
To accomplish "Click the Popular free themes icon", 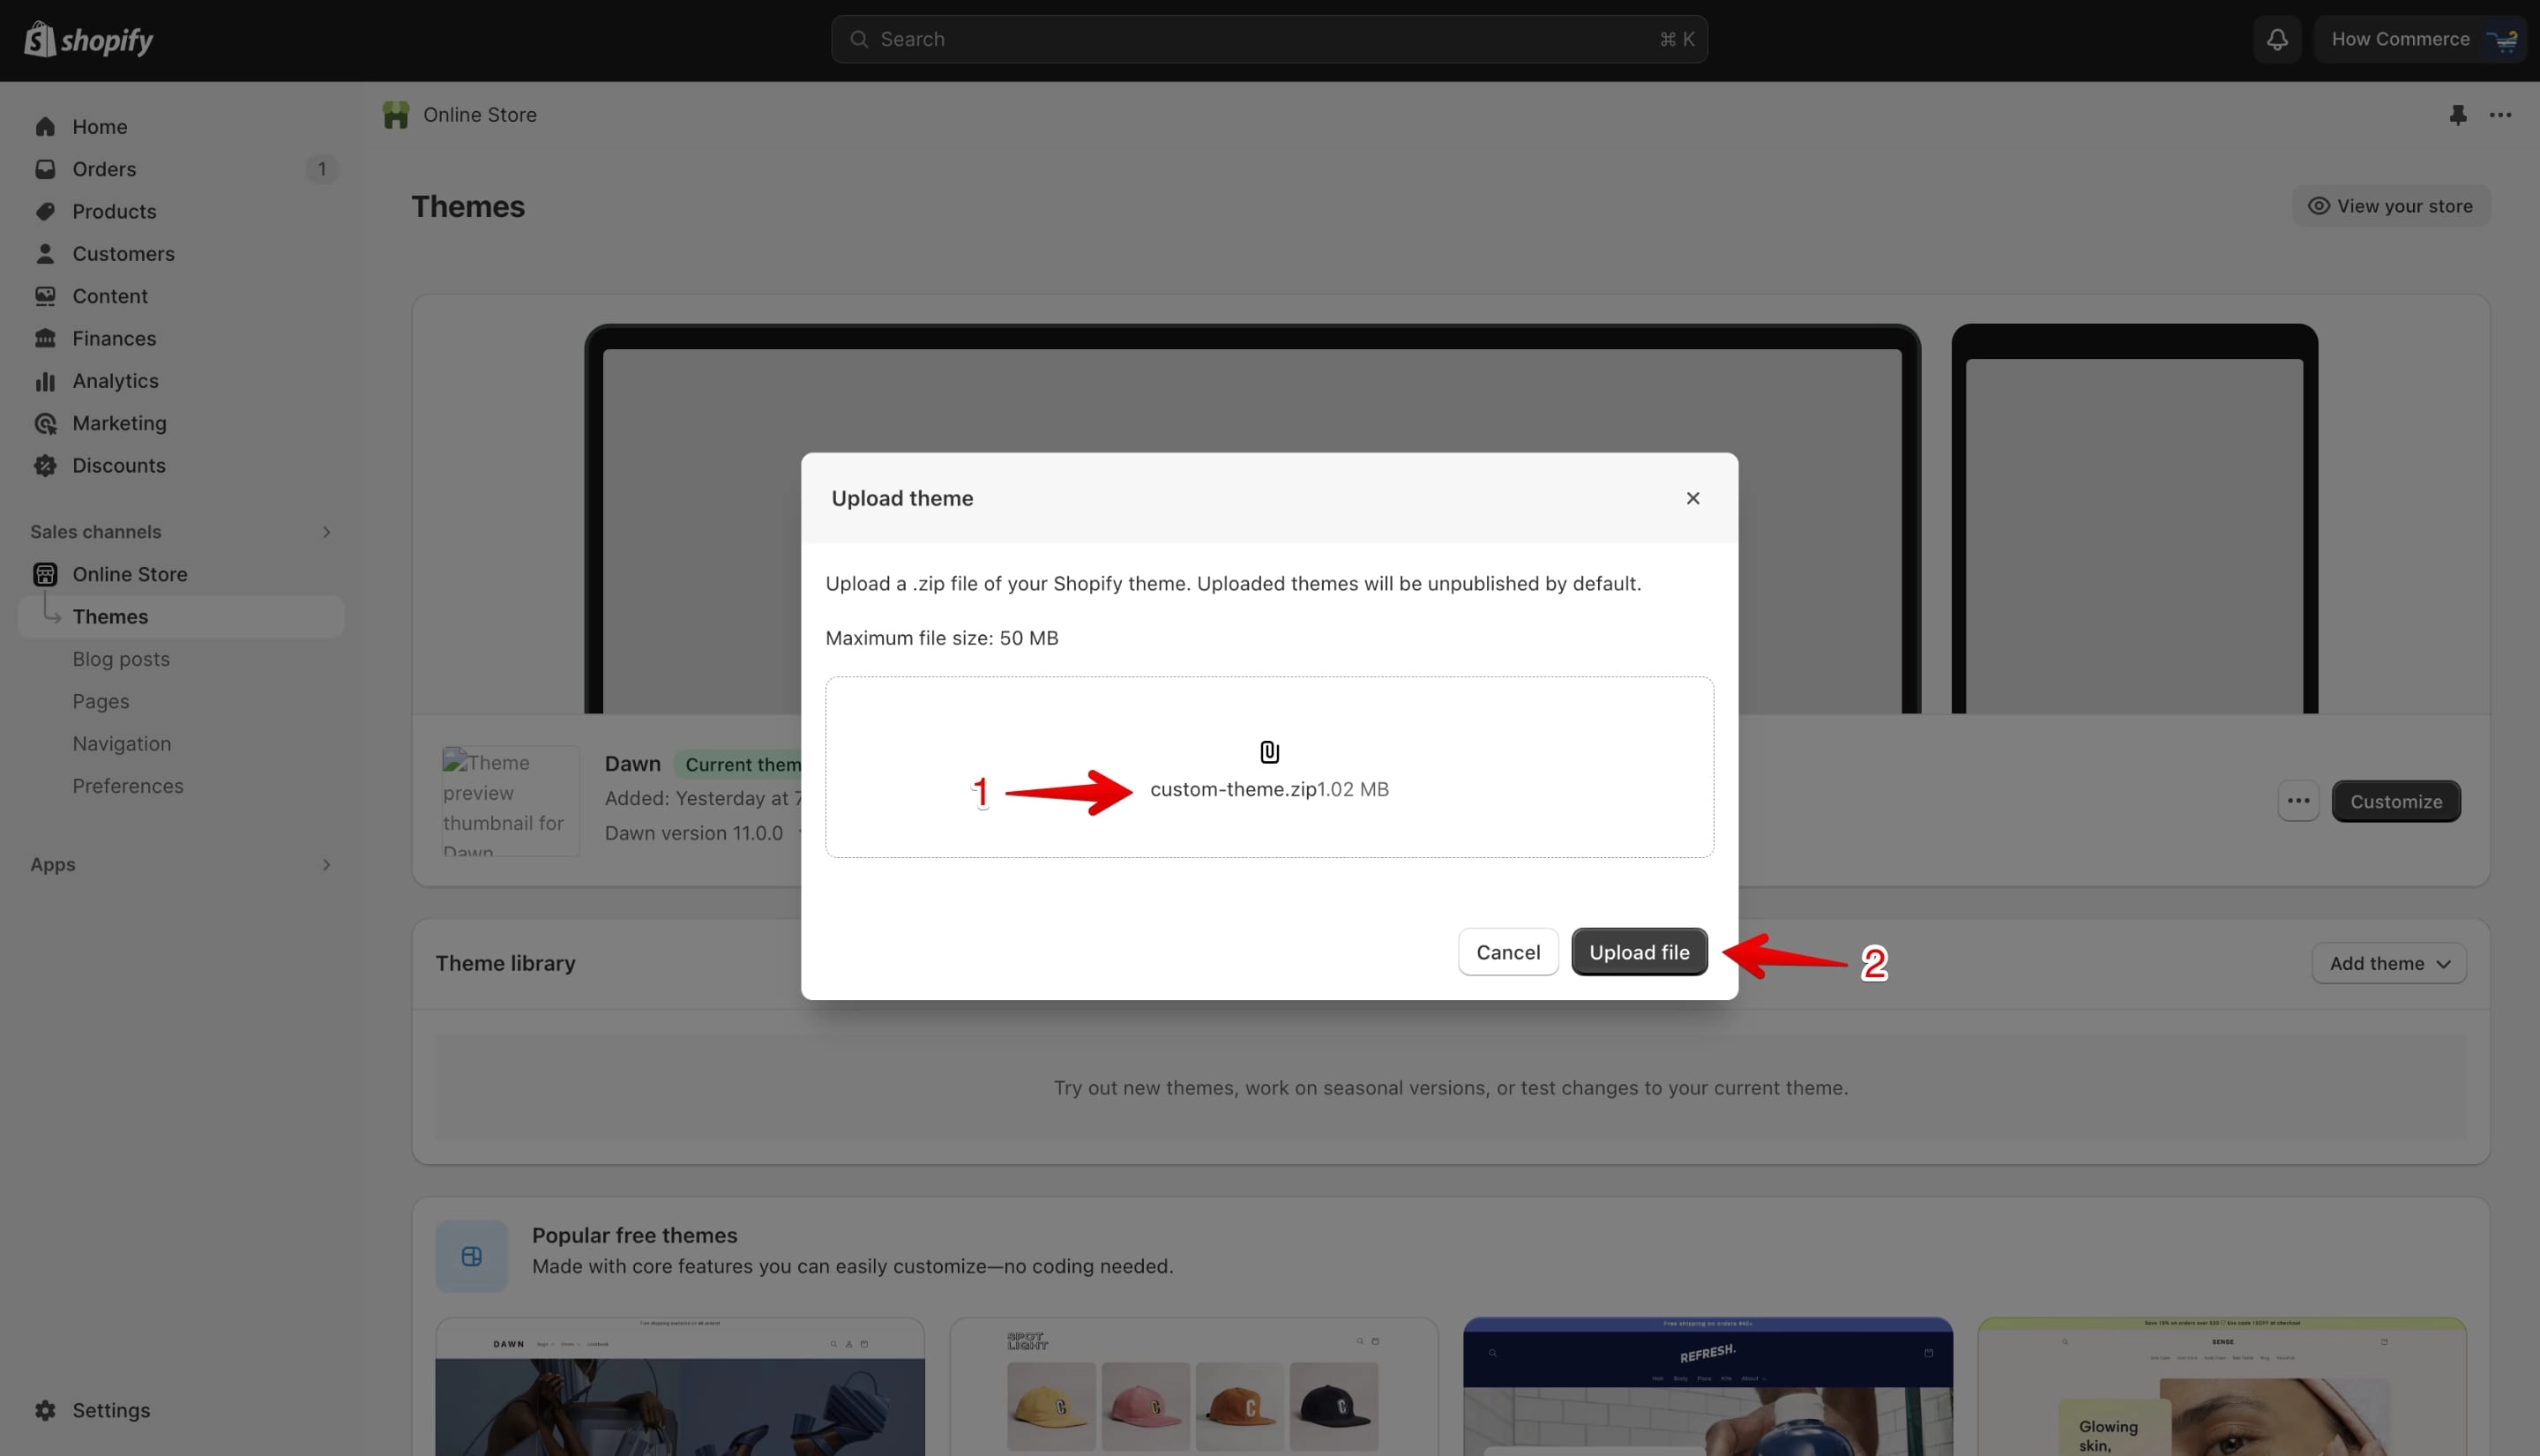I will [472, 1257].
